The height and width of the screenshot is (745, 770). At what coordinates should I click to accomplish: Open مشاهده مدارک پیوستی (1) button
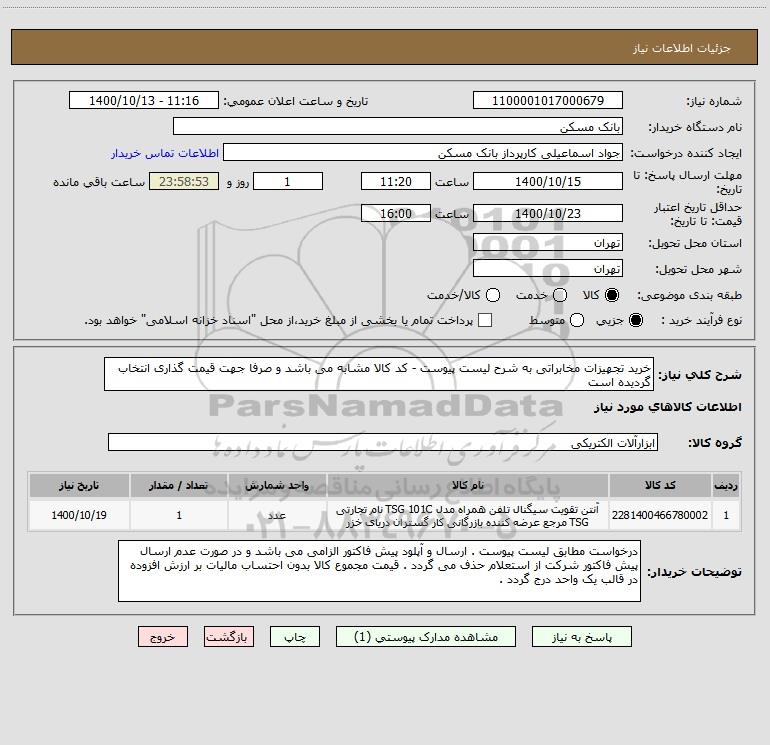point(426,637)
